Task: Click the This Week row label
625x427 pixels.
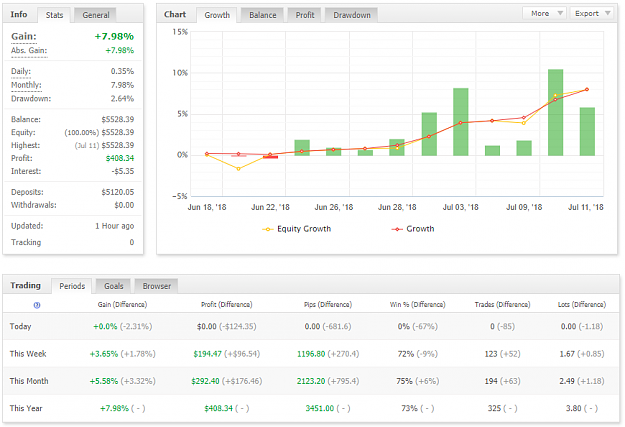Action: (x=28, y=354)
